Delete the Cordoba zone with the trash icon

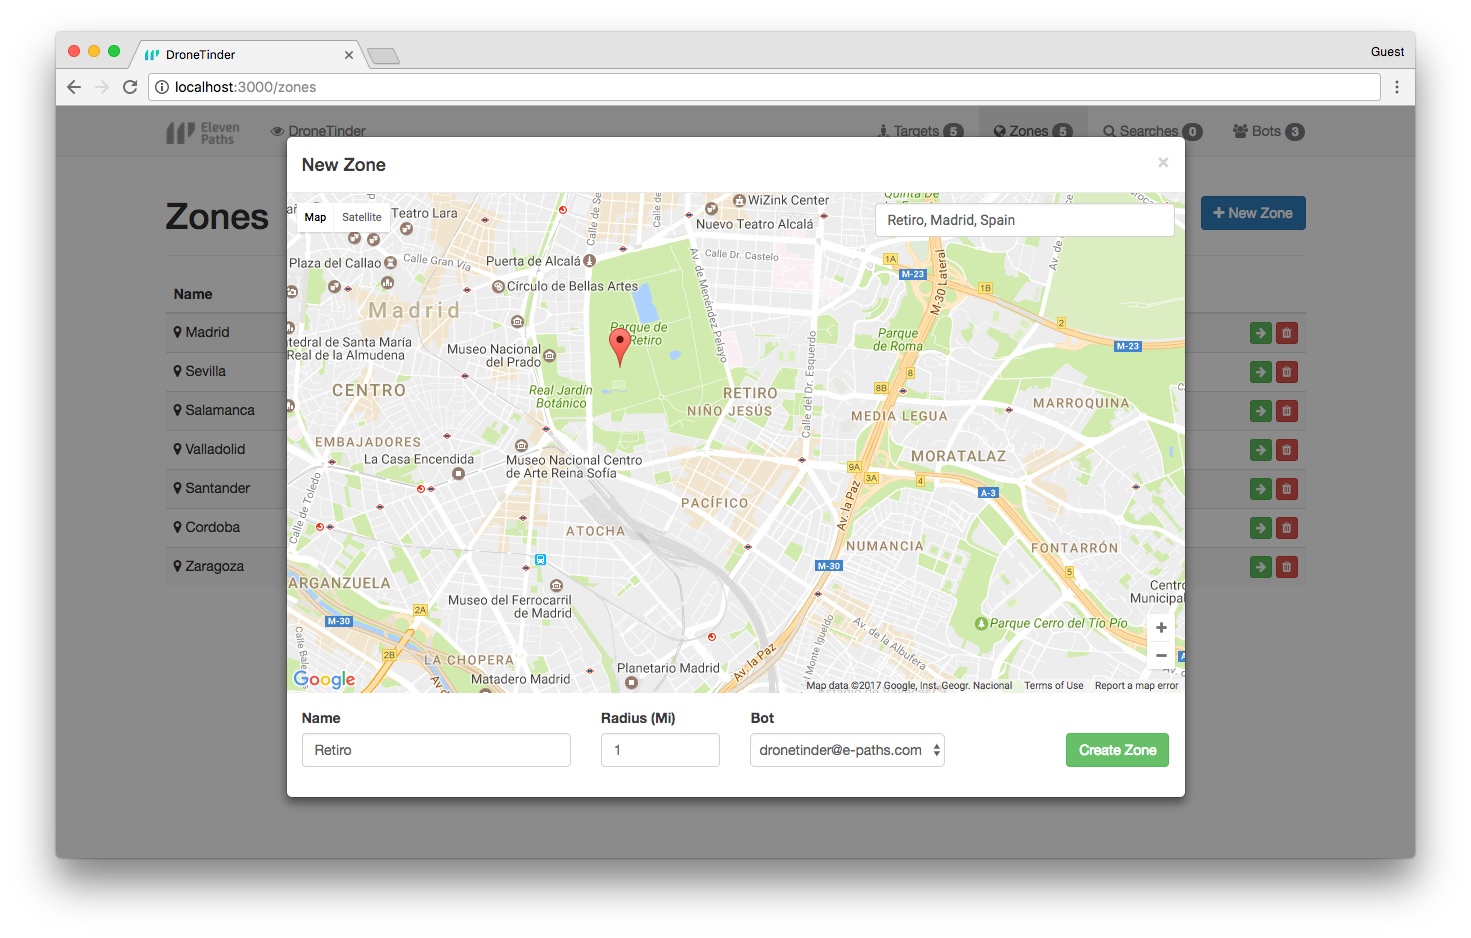pos(1287,528)
